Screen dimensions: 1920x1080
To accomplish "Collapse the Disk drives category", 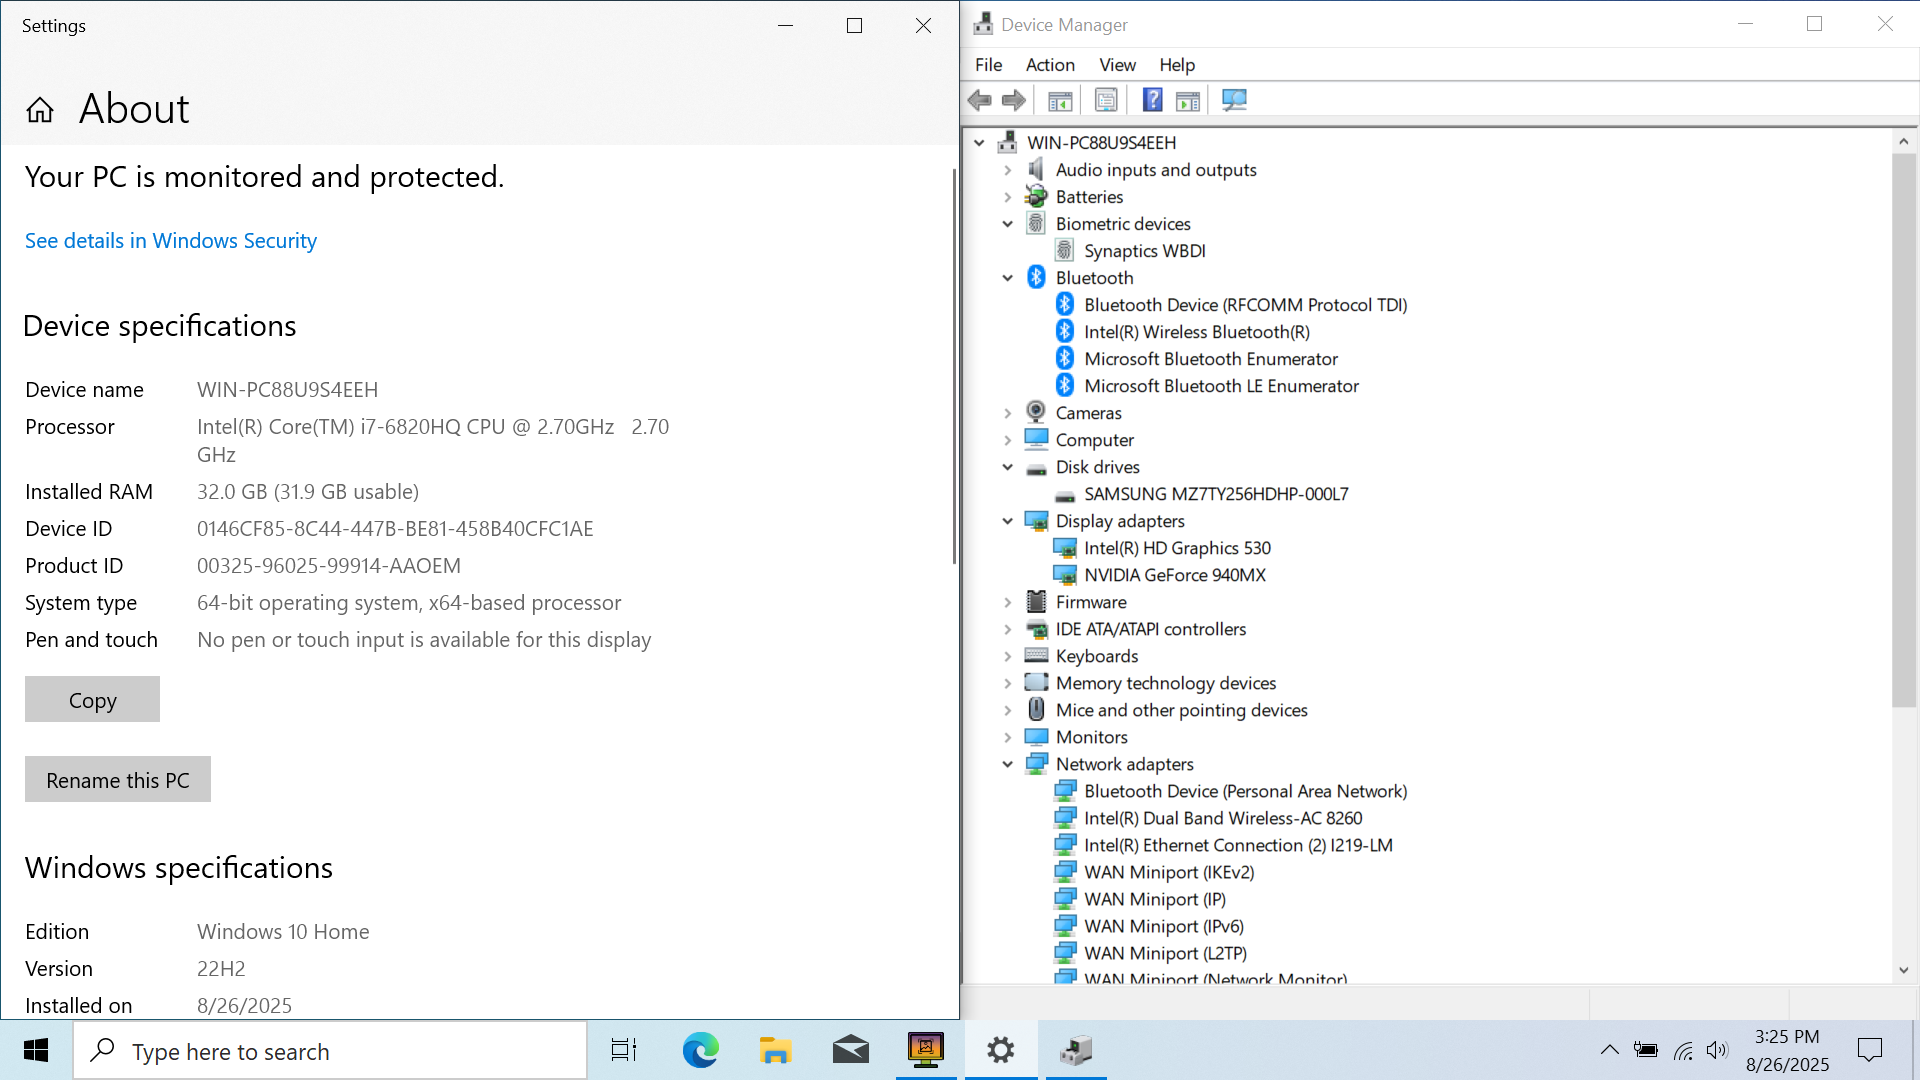I will tap(1008, 467).
